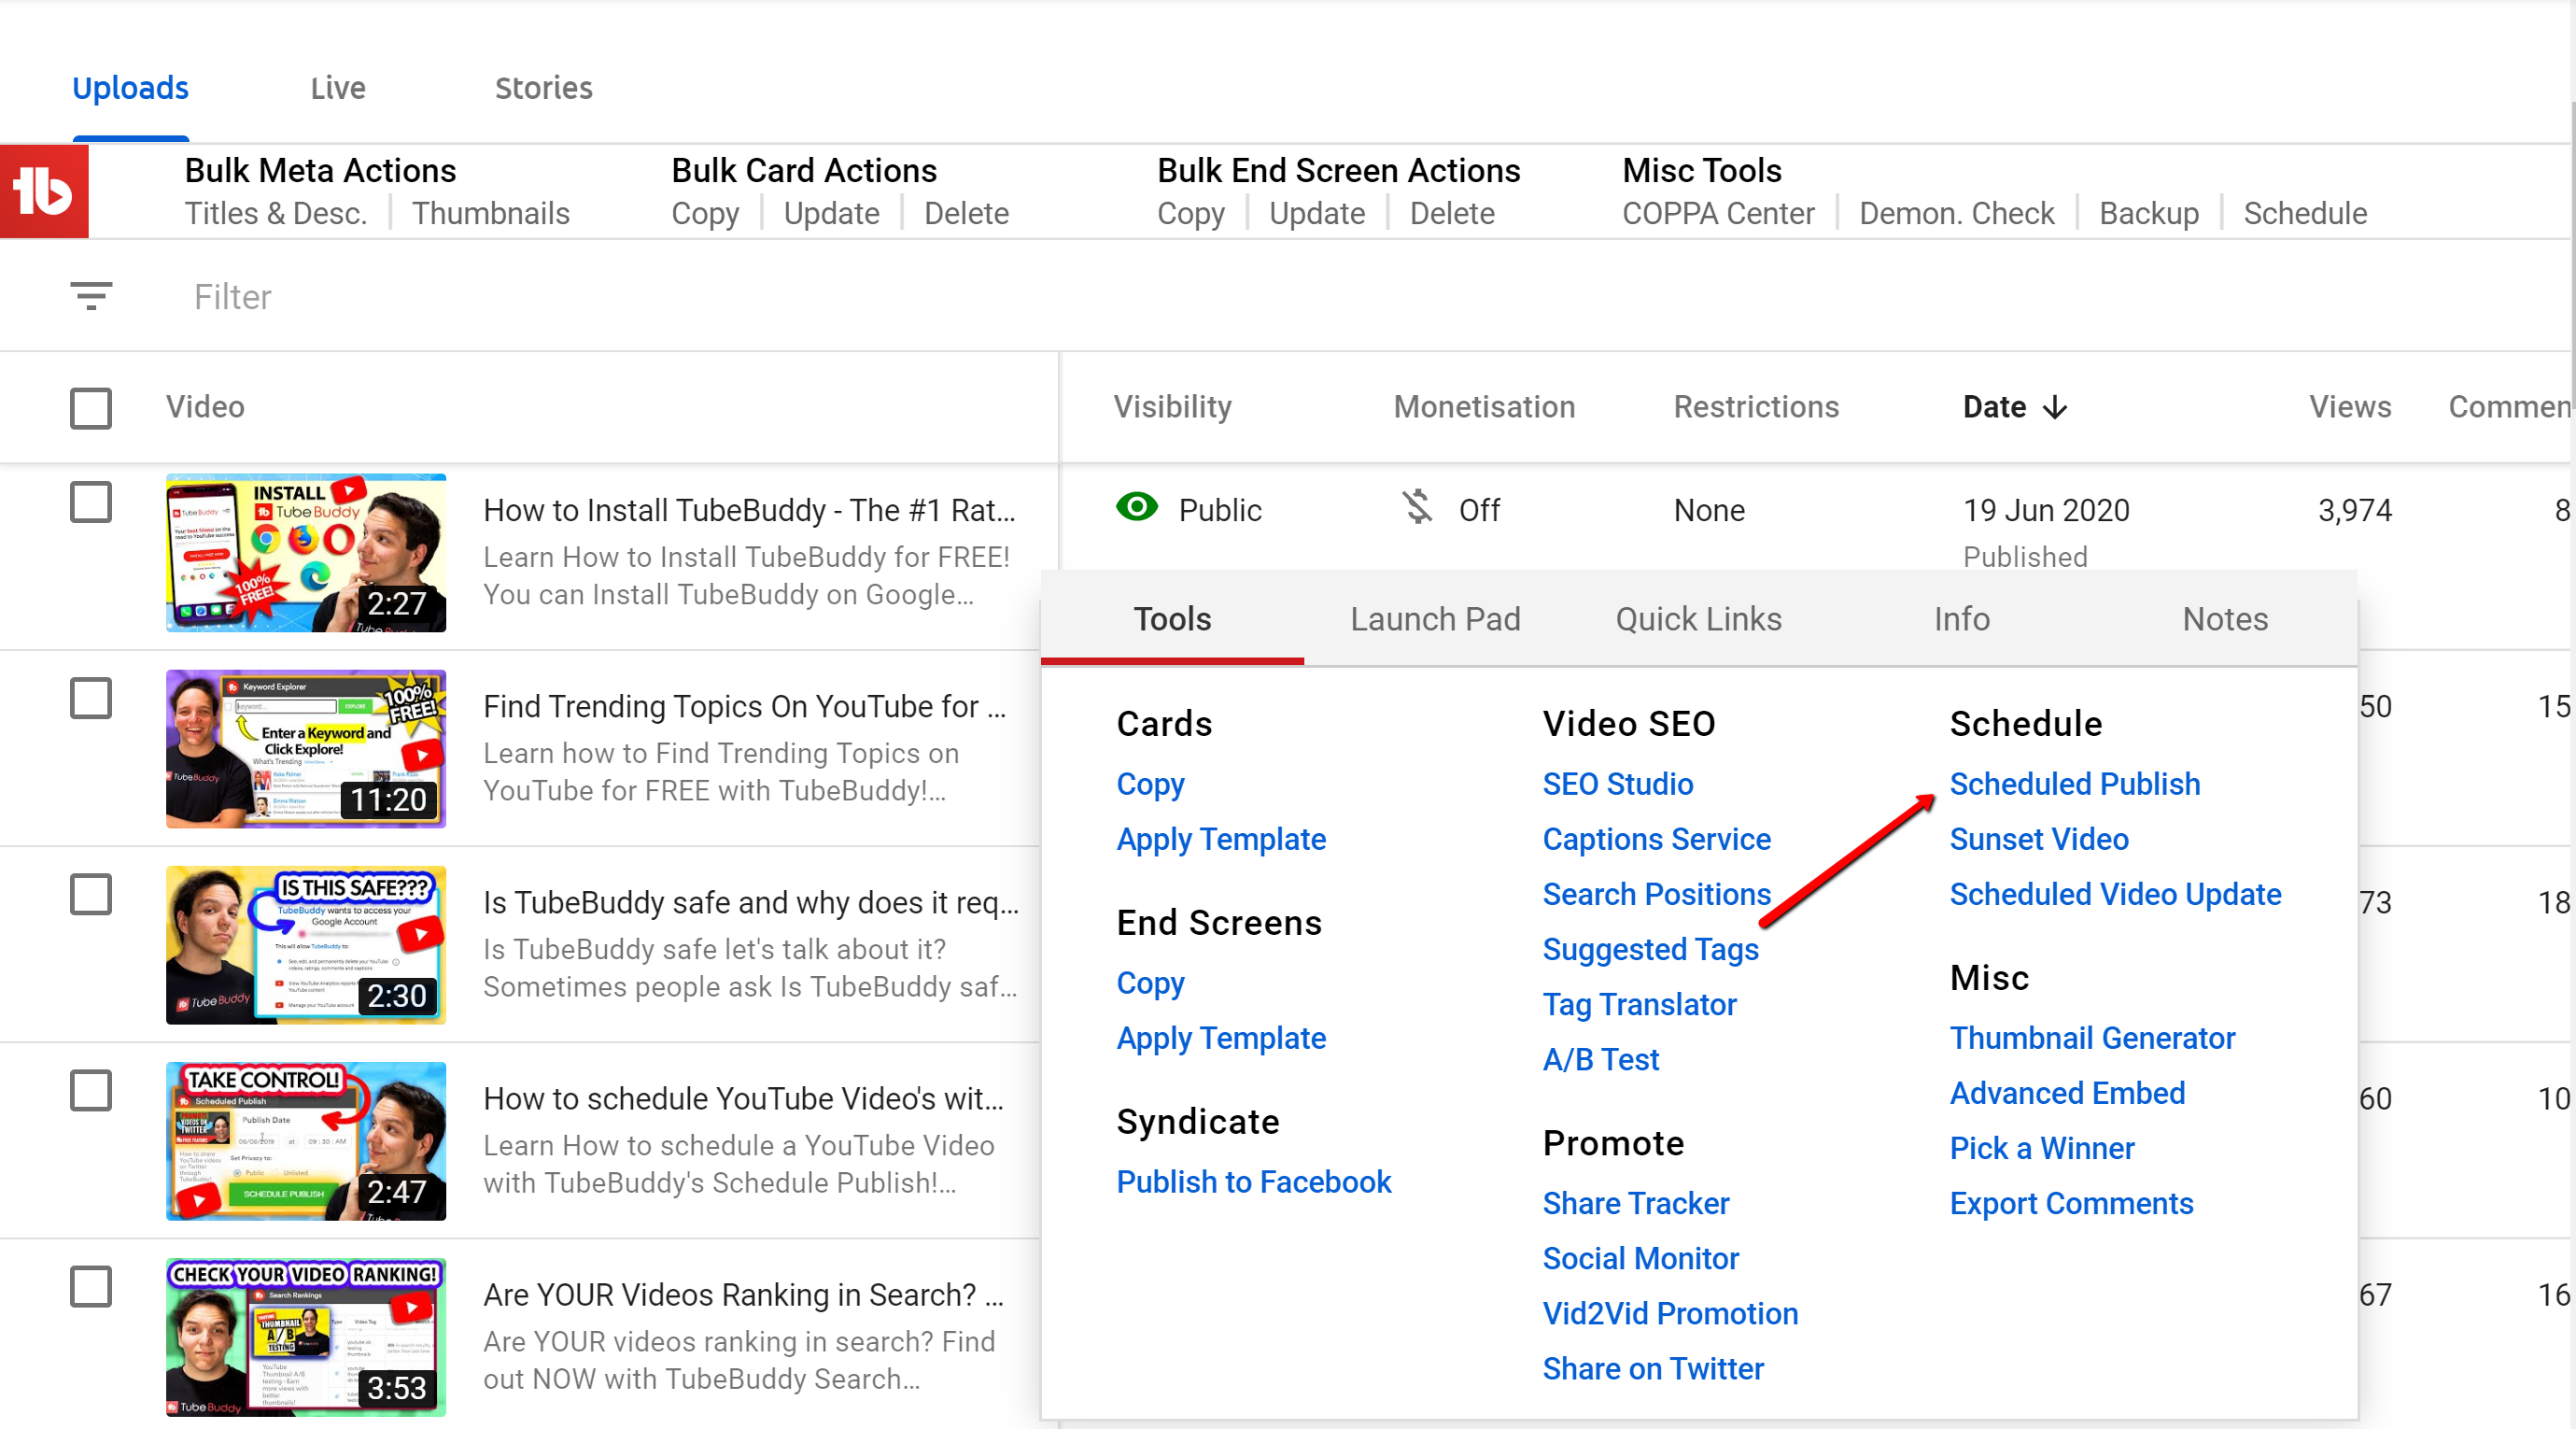Click the green eye visibility icon

[x=1136, y=508]
